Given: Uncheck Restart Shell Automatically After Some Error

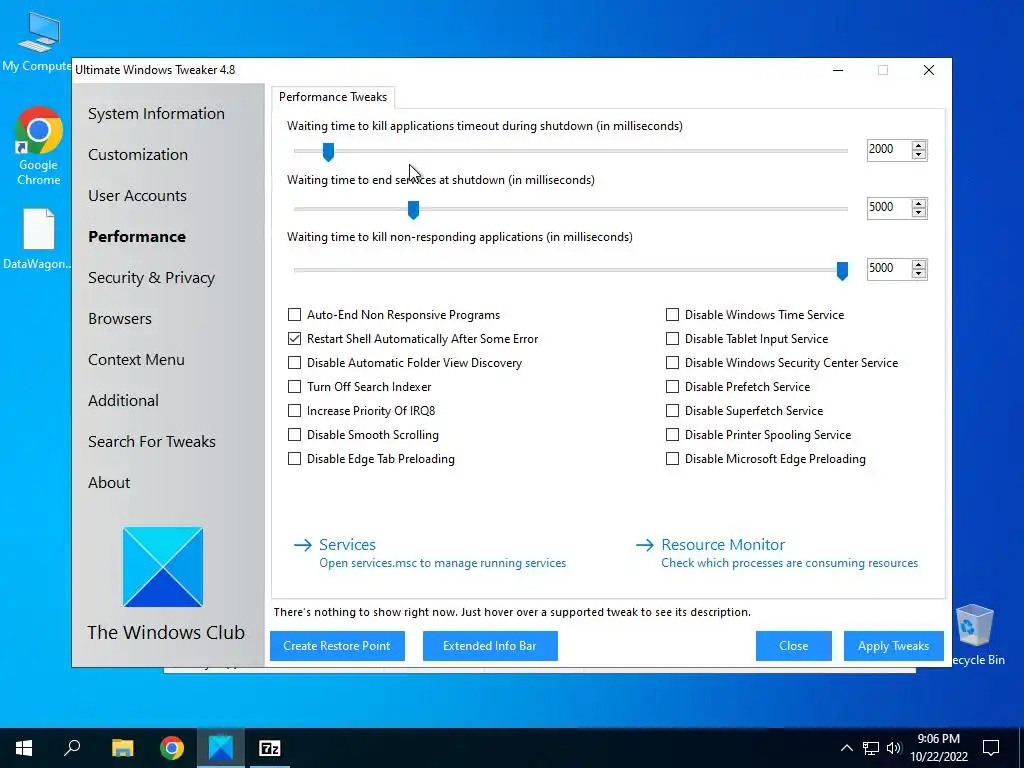Looking at the screenshot, I should pyautogui.click(x=295, y=339).
